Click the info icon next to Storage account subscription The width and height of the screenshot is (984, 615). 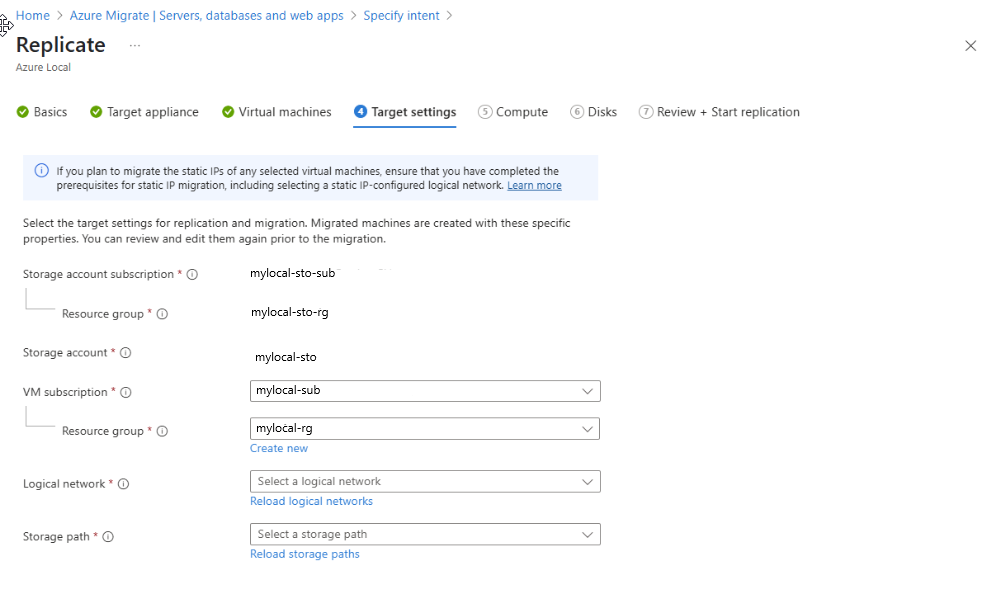pyautogui.click(x=191, y=273)
